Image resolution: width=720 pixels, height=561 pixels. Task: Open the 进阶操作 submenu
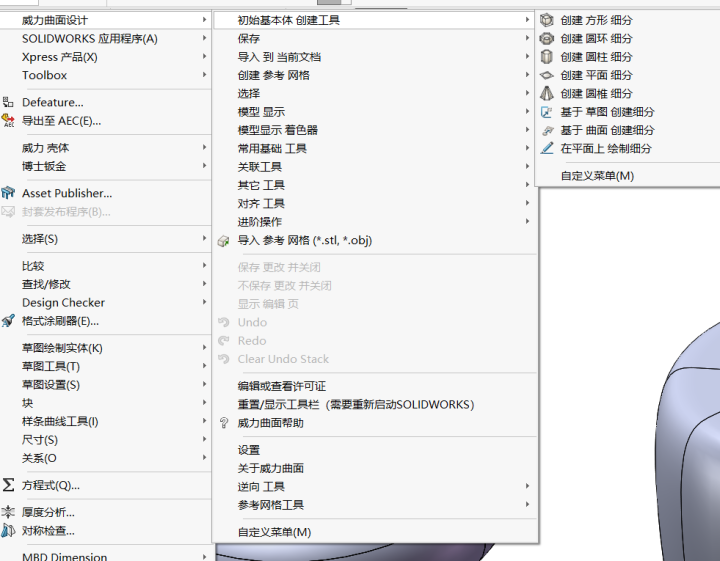(x=375, y=222)
